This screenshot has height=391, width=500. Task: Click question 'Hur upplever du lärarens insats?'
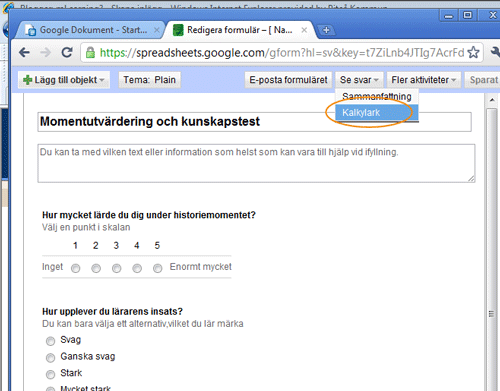112,311
